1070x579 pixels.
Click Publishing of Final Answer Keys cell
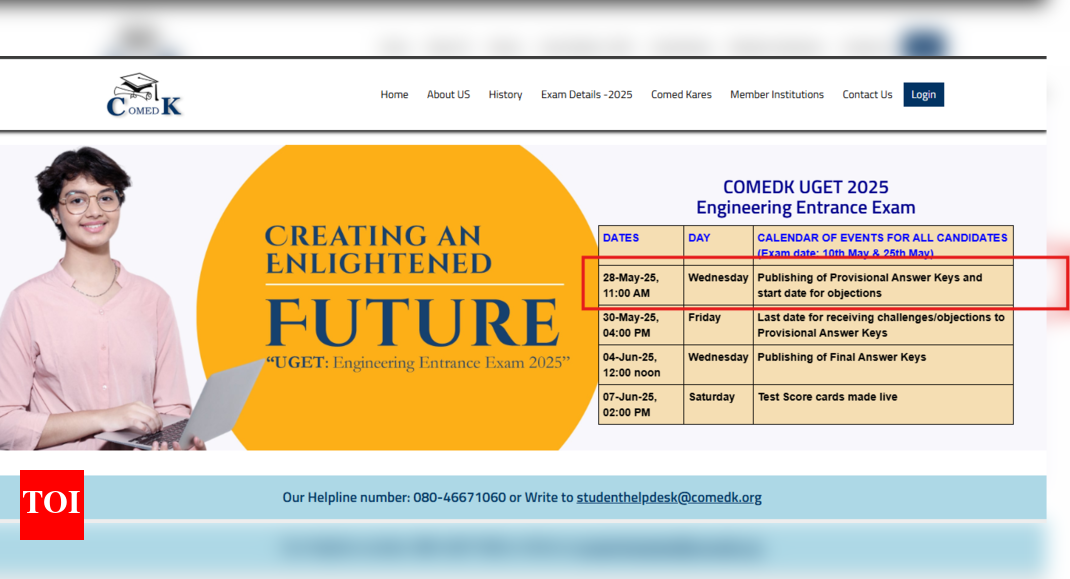tap(883, 365)
